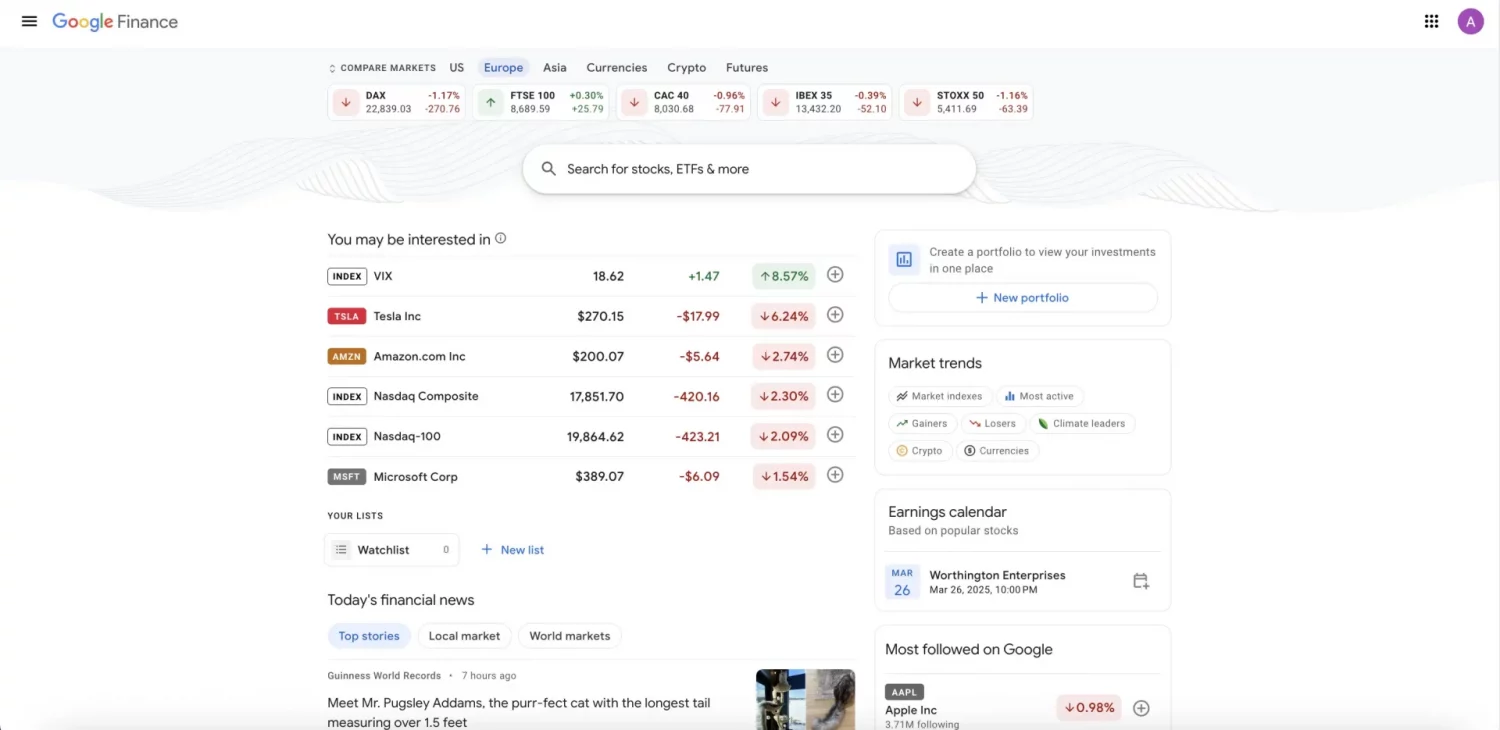The height and width of the screenshot is (730, 1500).
Task: Add Apple Inc to a watchlist
Action: click(1141, 708)
